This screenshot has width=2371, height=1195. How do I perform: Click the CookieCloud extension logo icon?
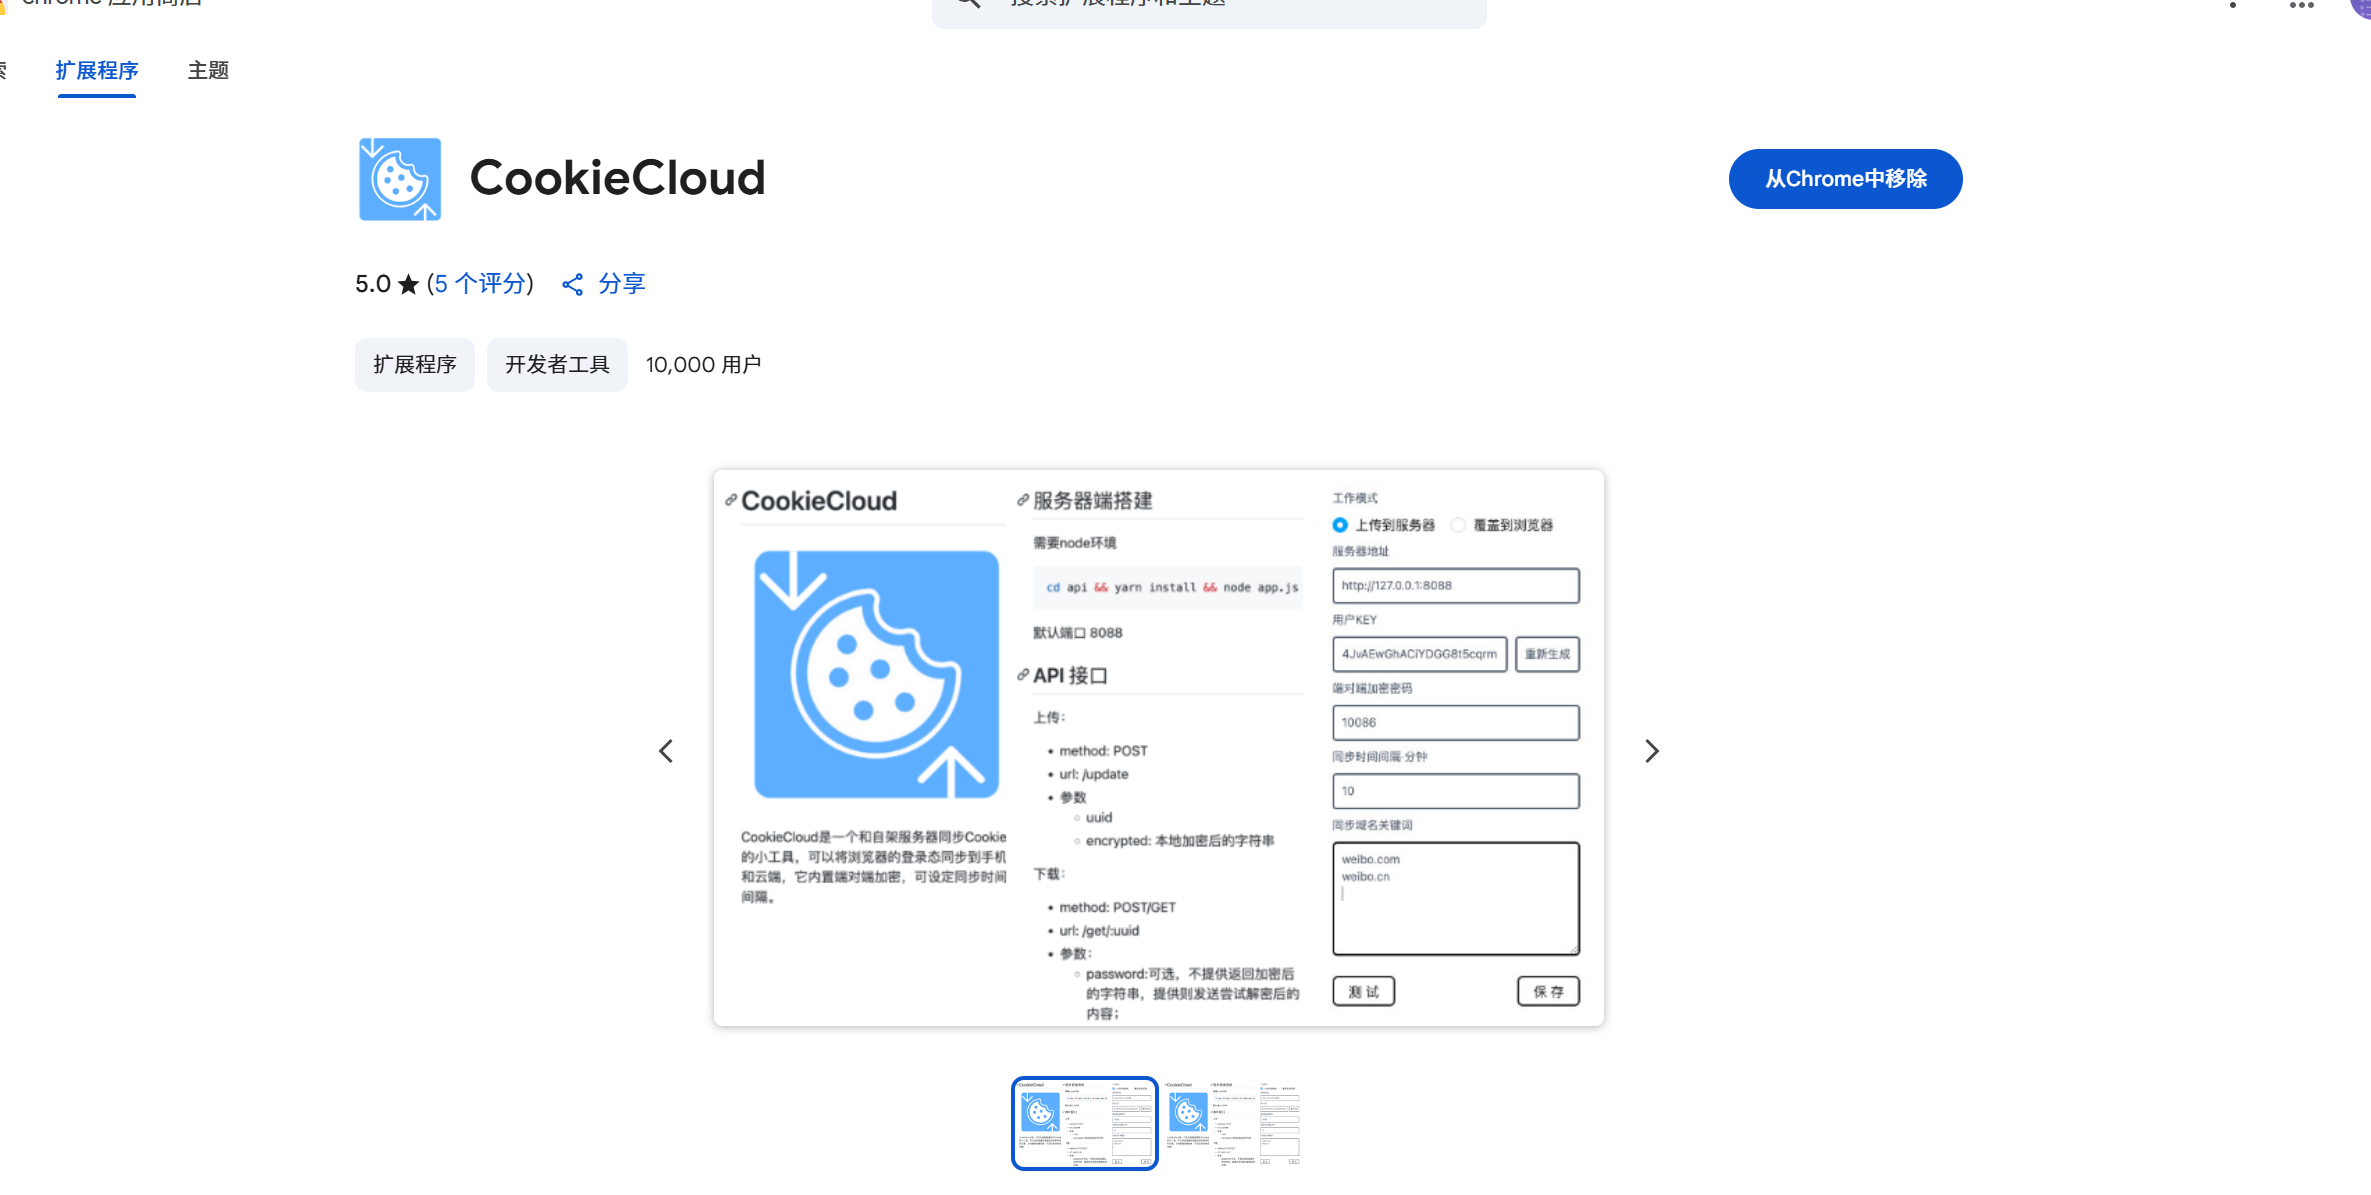(x=399, y=179)
